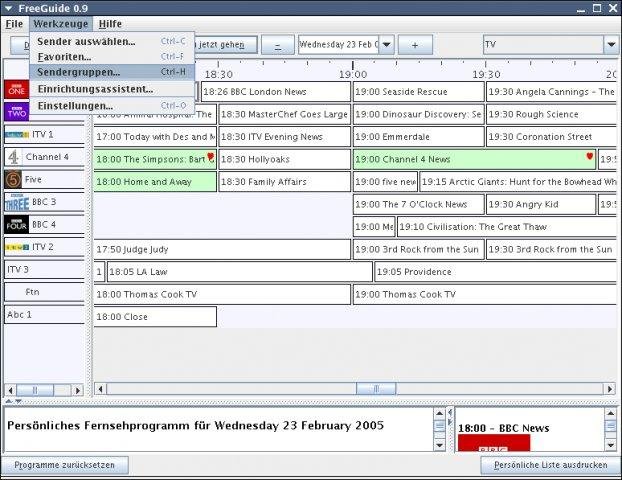Select 18:00 Home and Away programme
The width and height of the screenshot is (622, 480).
pos(155,182)
